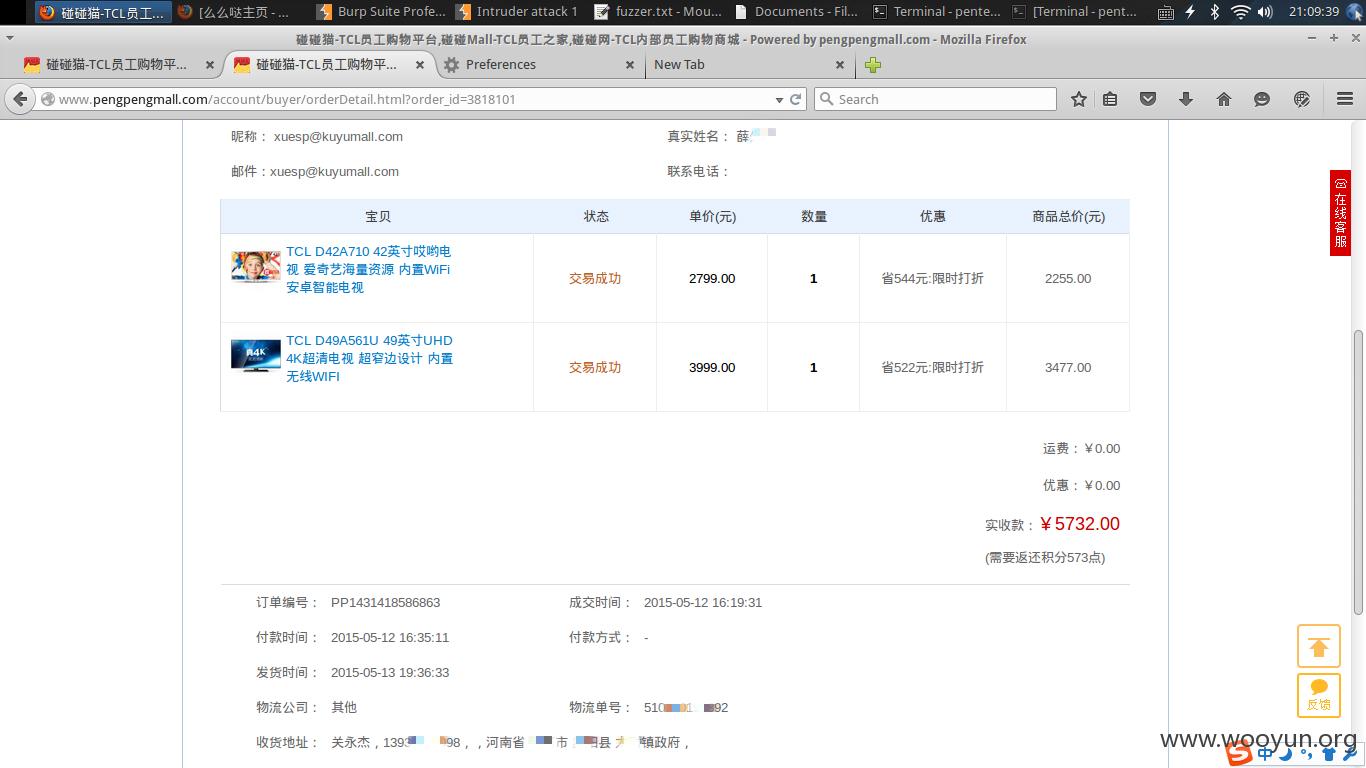Viewport: 1366px width, 768px height.
Task: Switch to the Preferences tab
Action: (540, 65)
